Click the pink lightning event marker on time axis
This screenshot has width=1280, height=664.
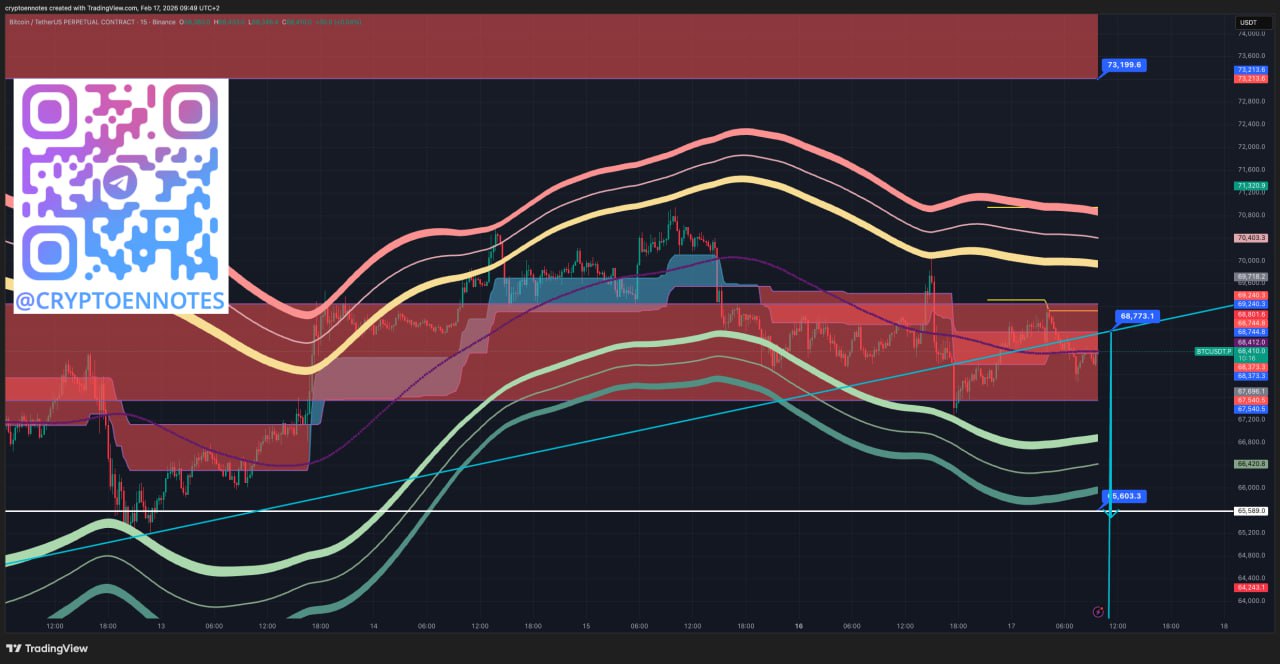(1098, 612)
